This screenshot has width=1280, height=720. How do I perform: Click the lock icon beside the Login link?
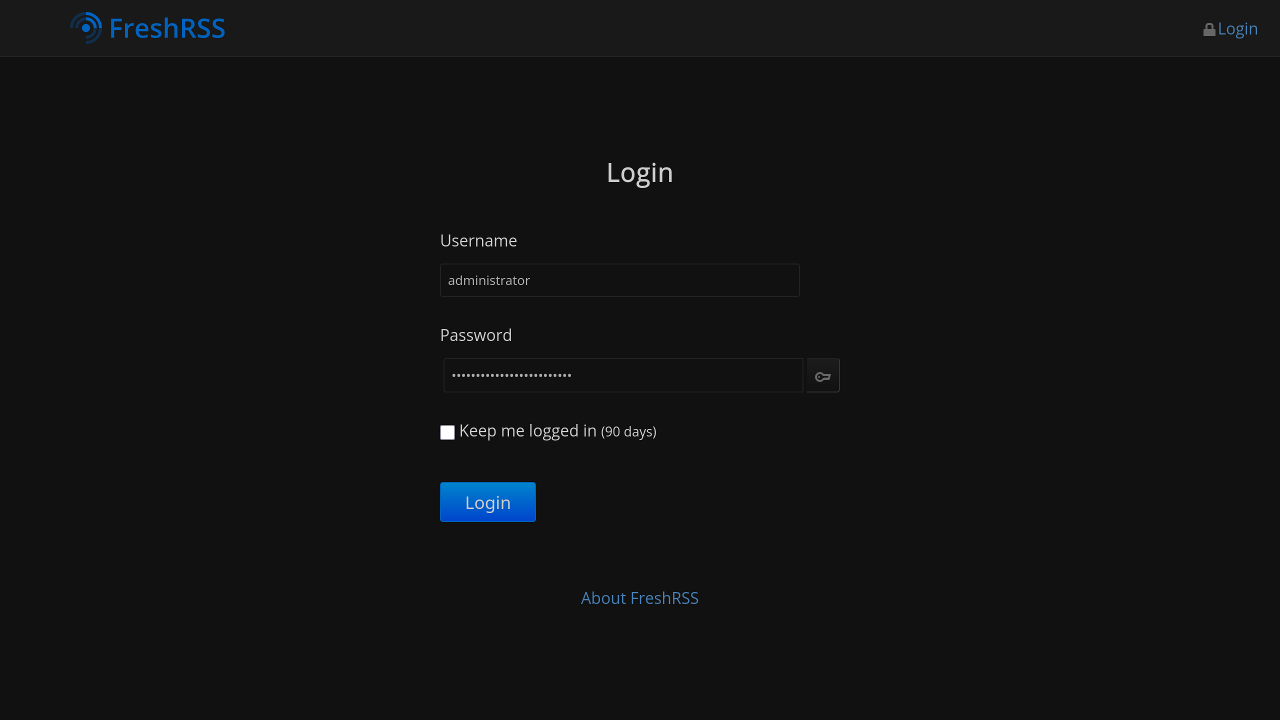point(1209,28)
